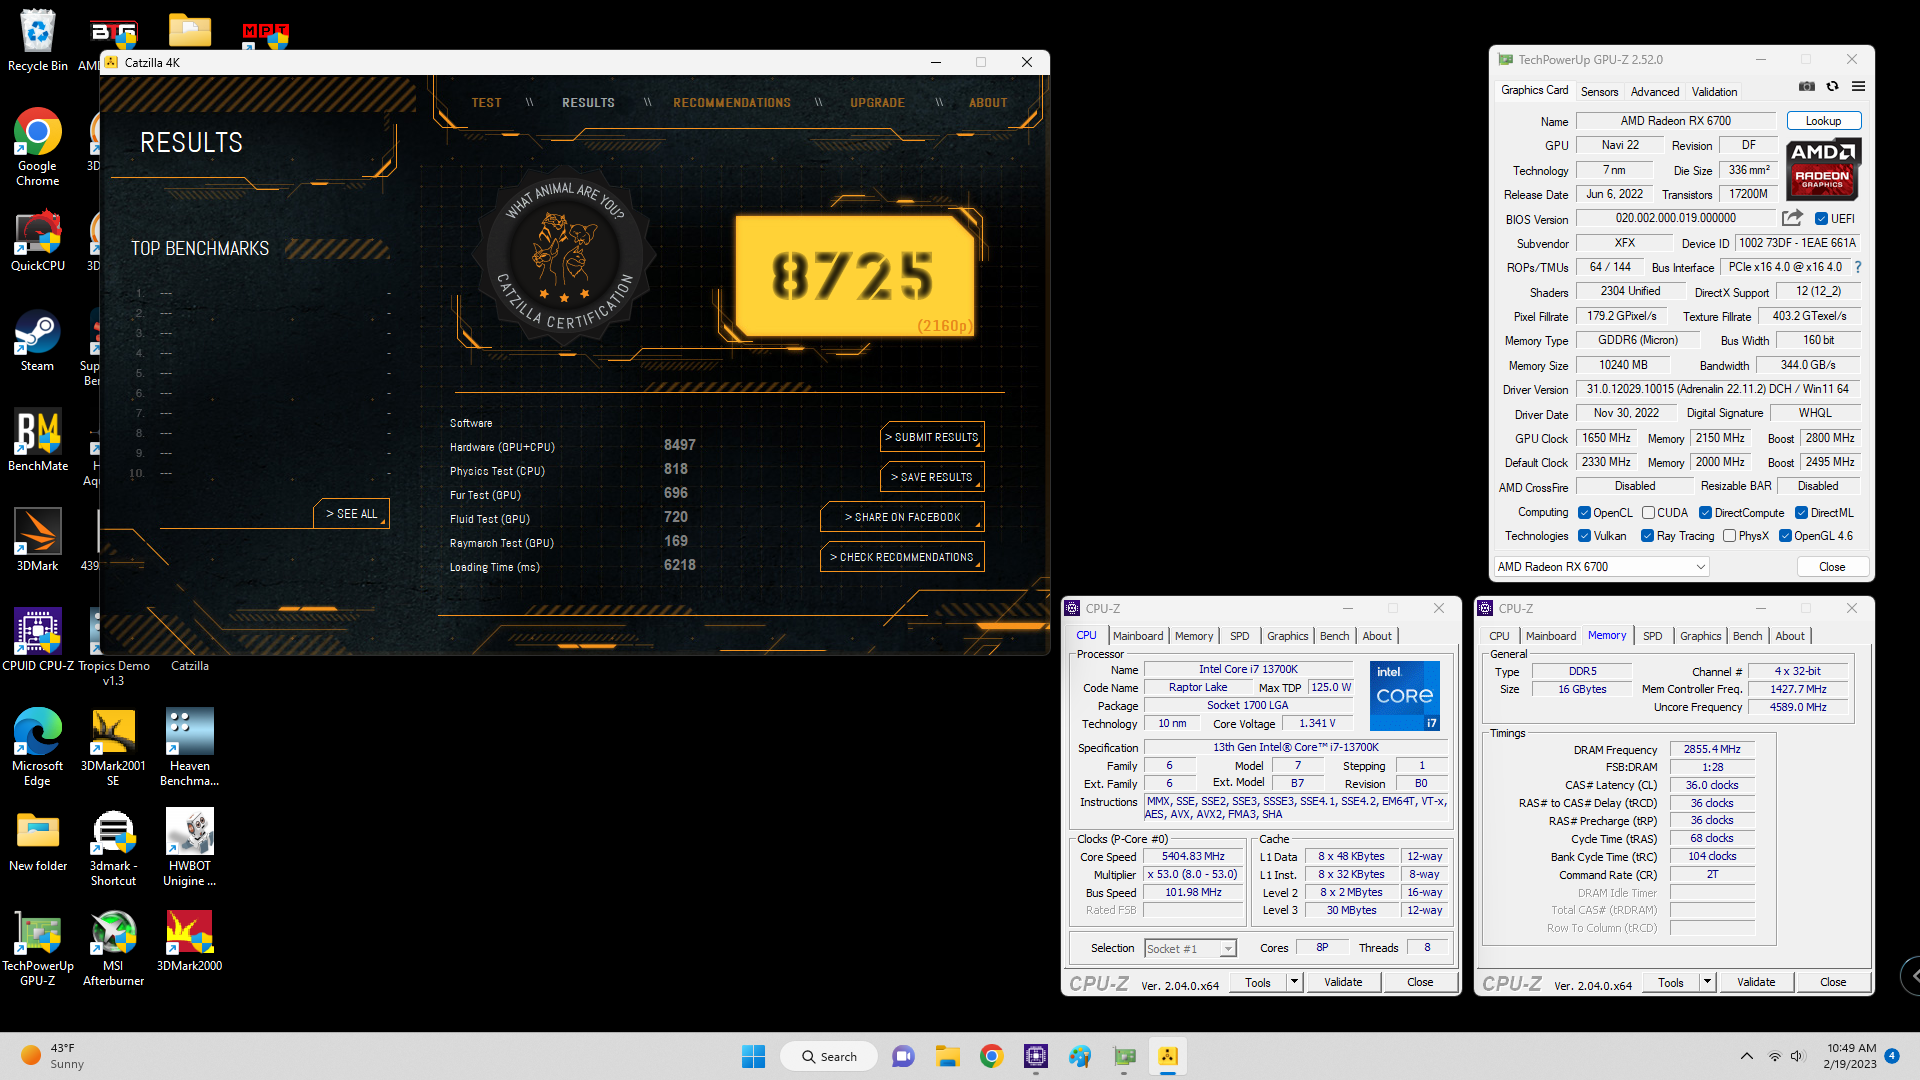
Task: Launch Steam from the desktop
Action: 37,340
